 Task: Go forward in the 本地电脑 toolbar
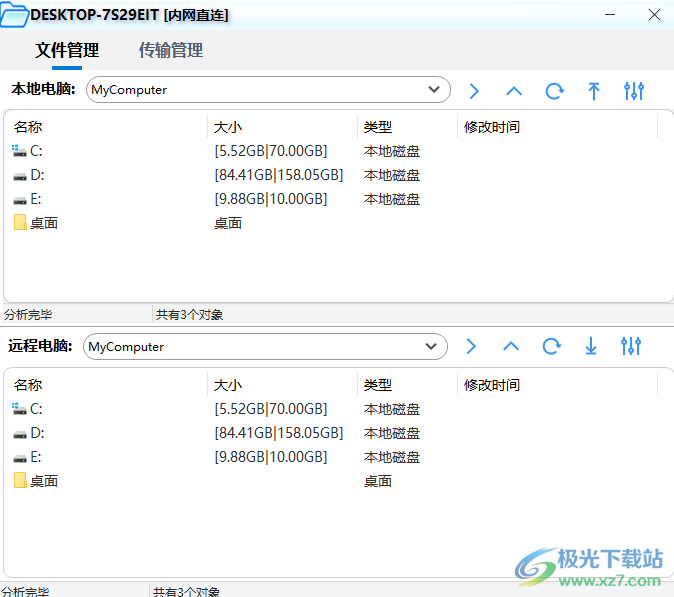(x=474, y=91)
